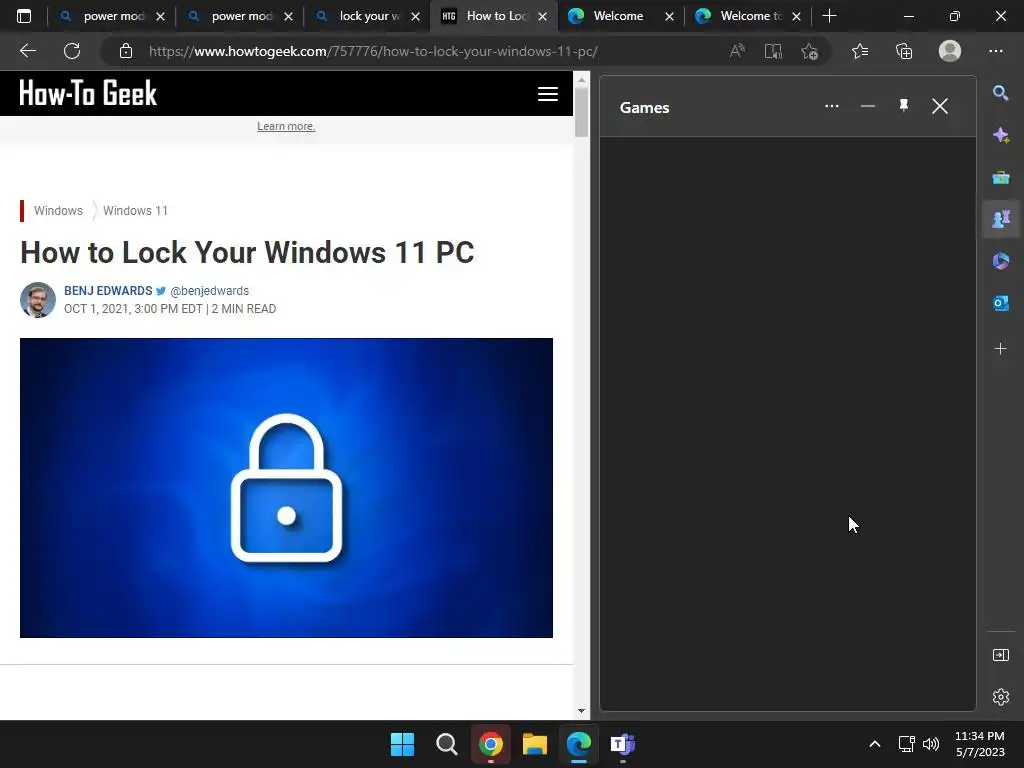
Task: Open the Favorites list icon
Action: (860, 51)
